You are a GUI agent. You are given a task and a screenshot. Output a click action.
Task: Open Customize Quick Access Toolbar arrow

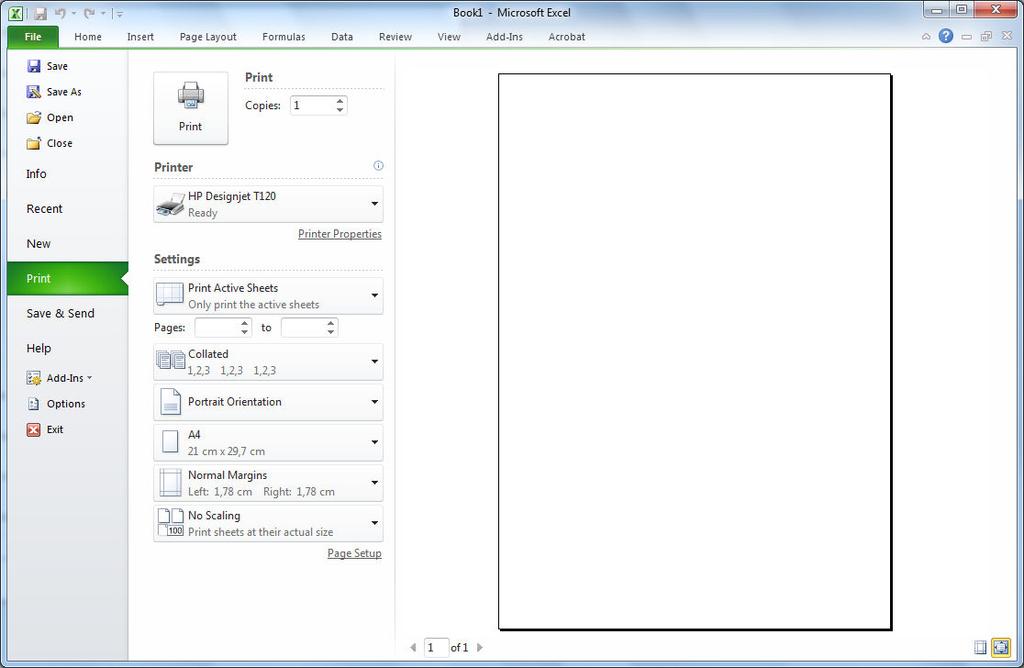coord(119,13)
